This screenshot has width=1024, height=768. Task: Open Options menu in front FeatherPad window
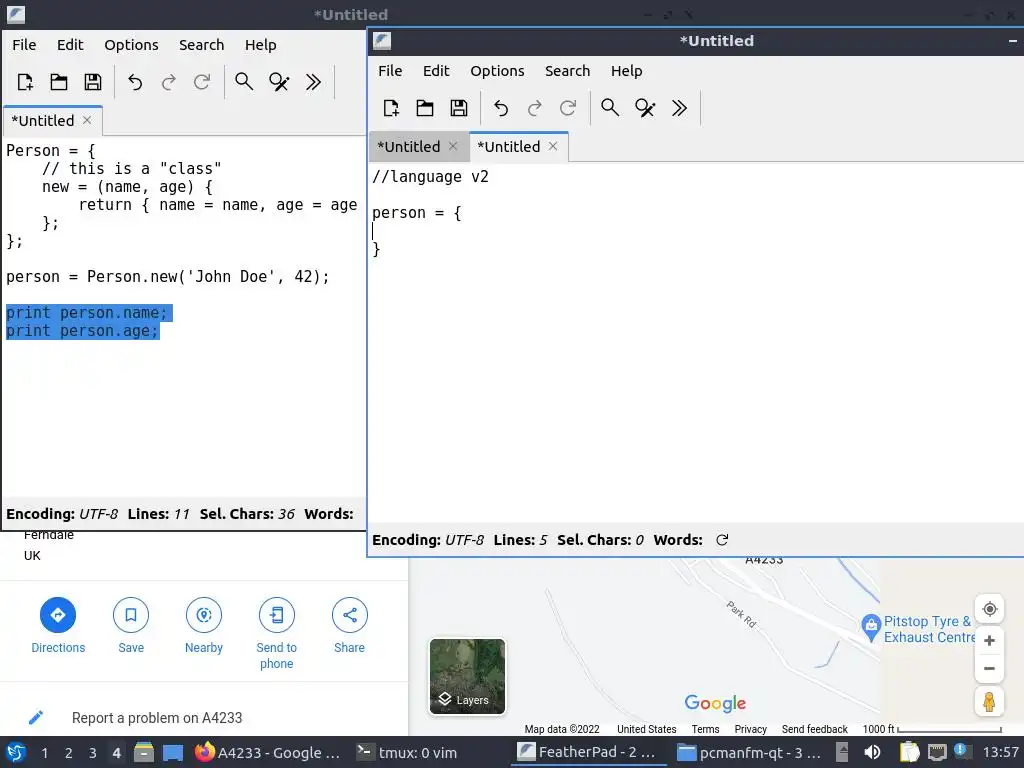pos(497,71)
